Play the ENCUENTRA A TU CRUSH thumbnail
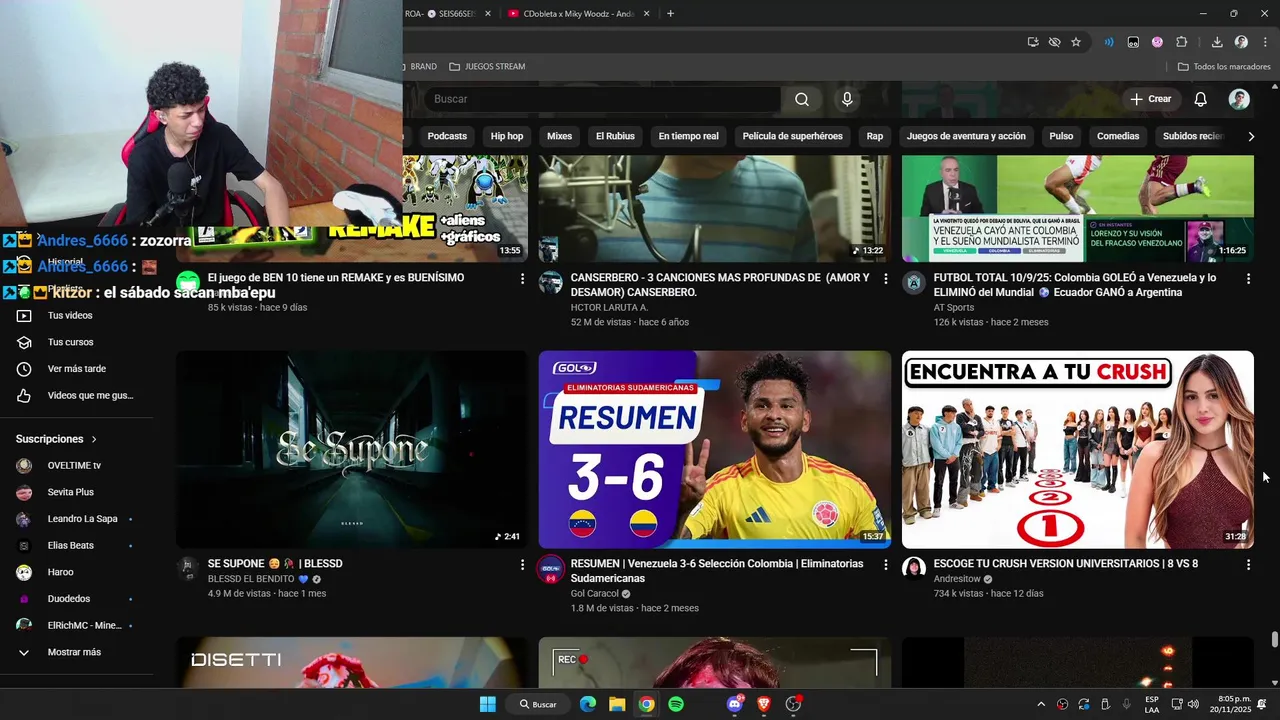 coord(1078,449)
